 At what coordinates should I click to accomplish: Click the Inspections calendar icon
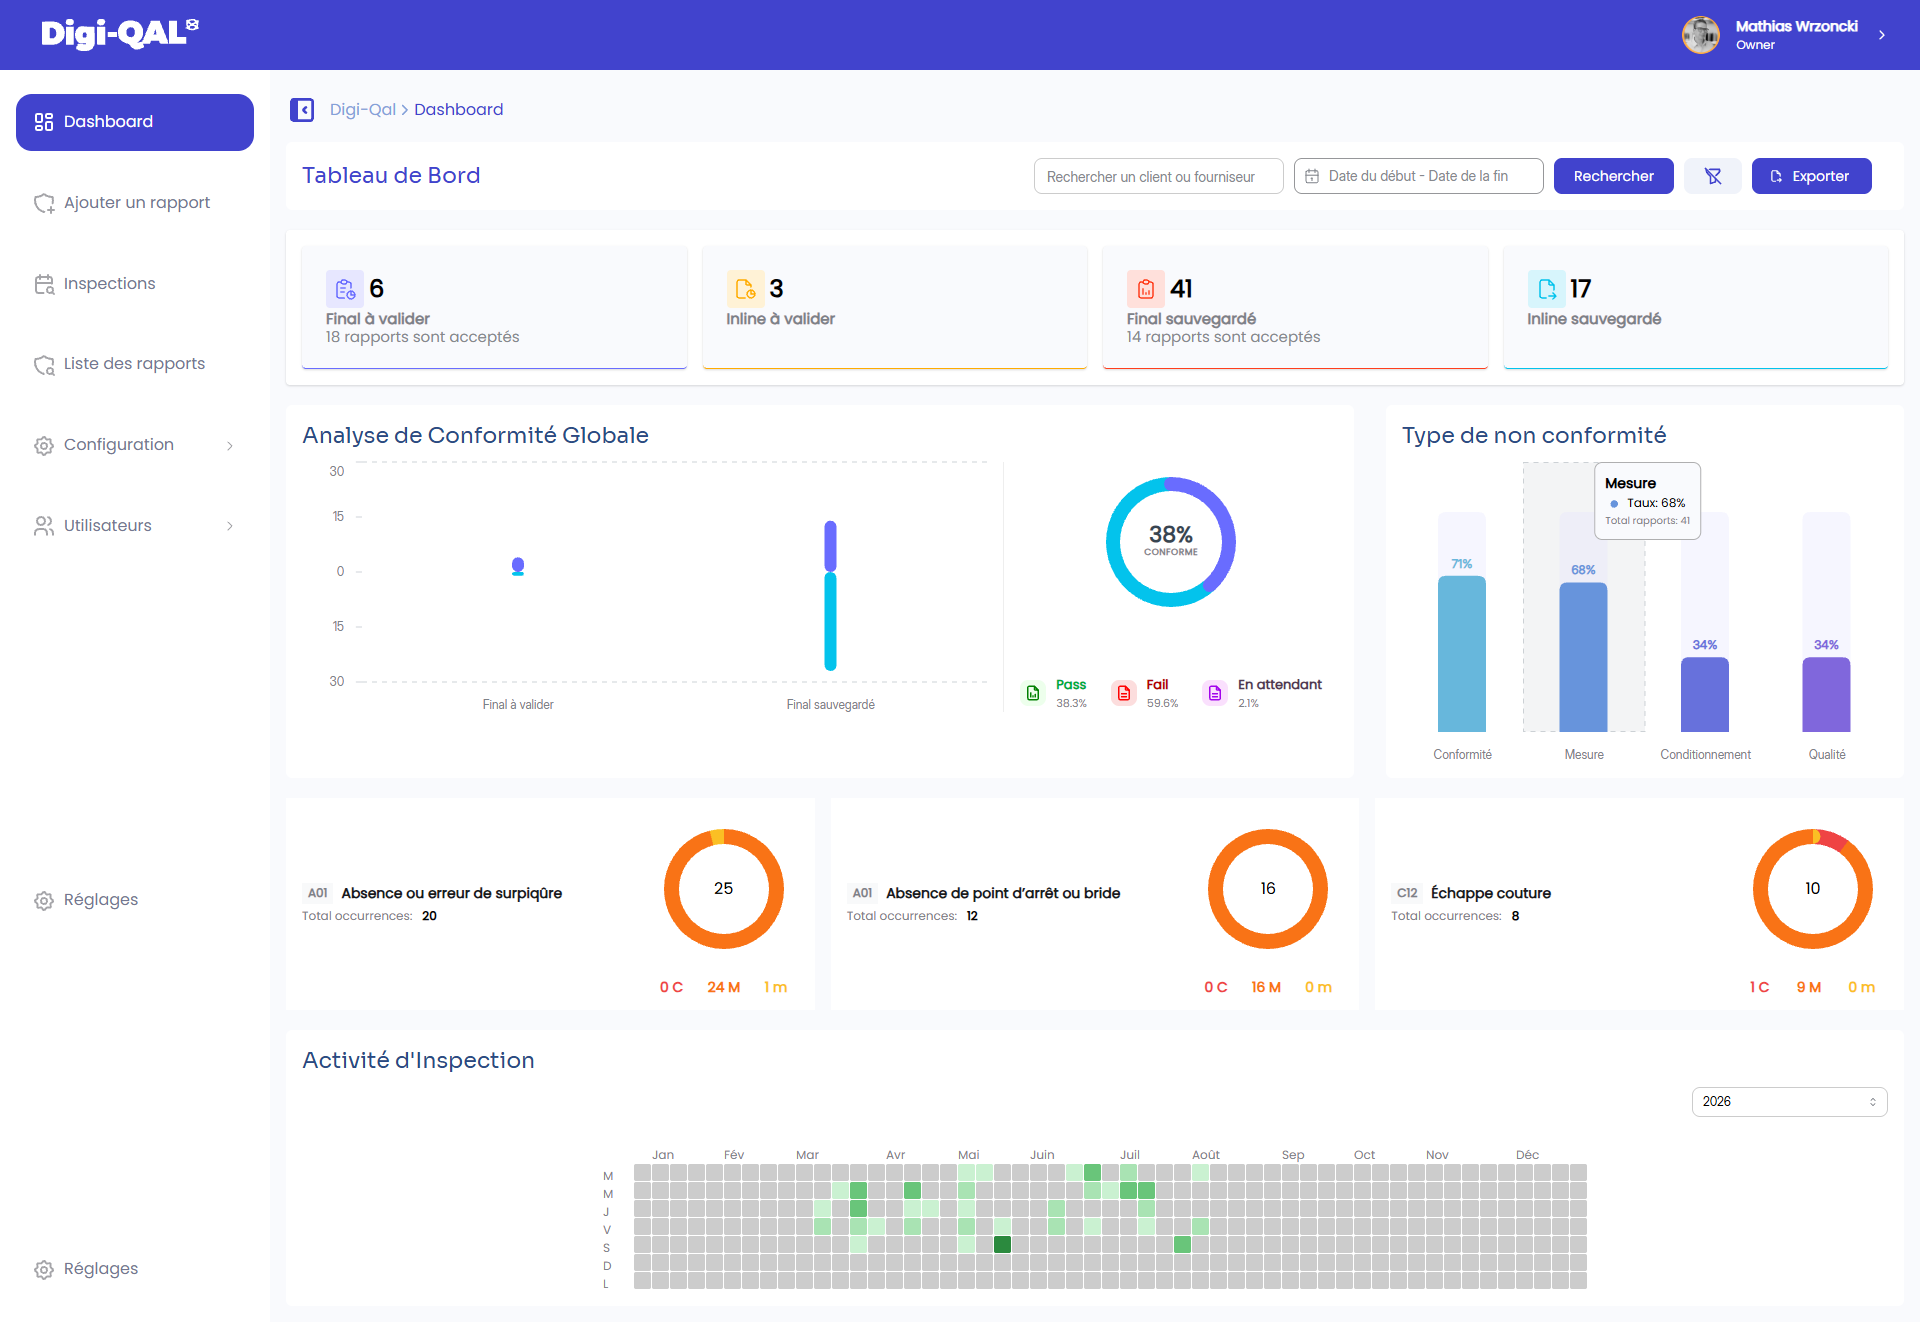coord(44,284)
